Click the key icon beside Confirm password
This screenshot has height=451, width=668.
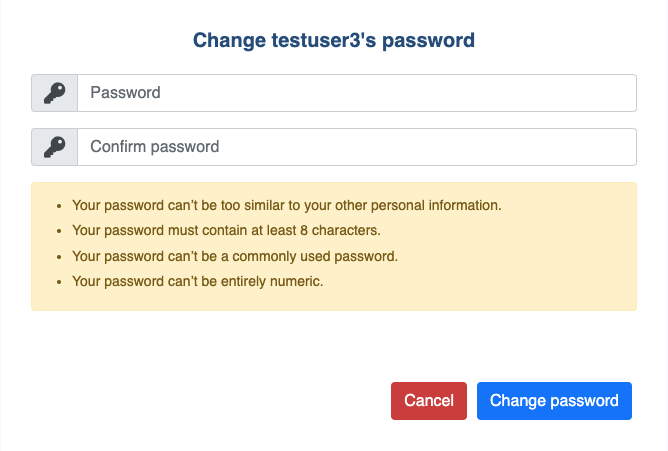pyautogui.click(x=54, y=147)
